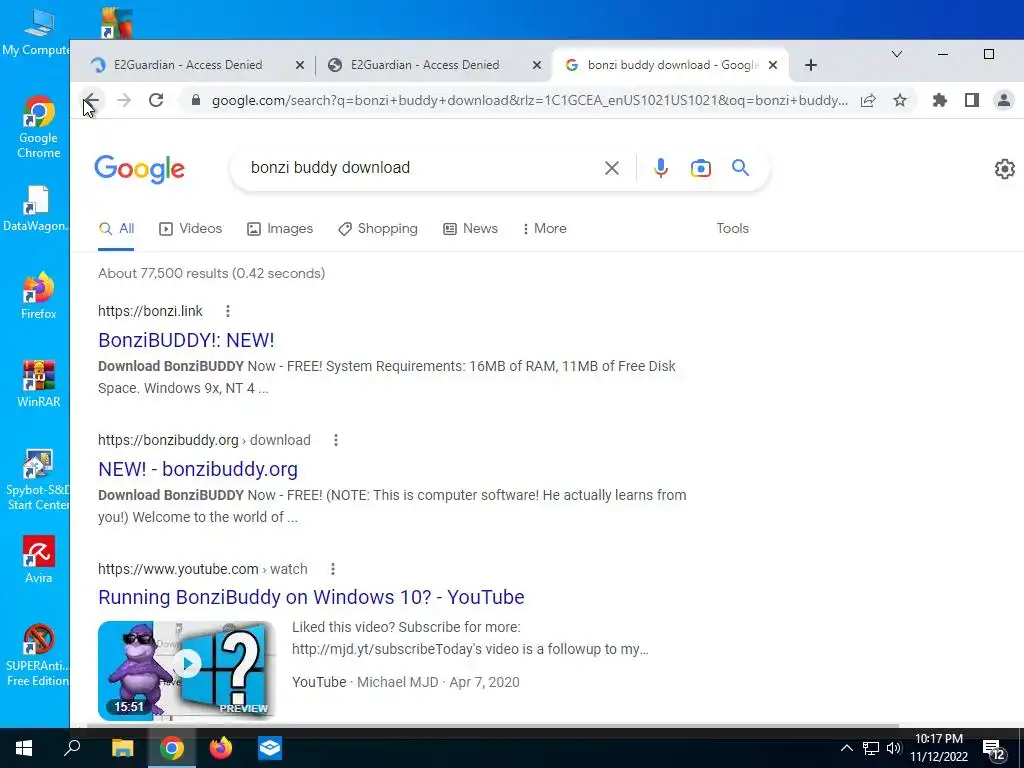Switch to Videos results tab
Viewport: 1024px width, 768px height.
(191, 229)
